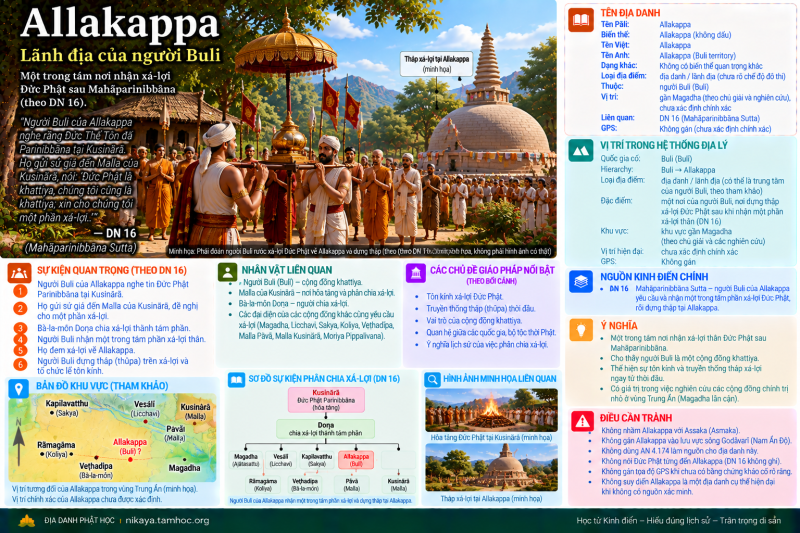Click the 'Quốc gia cổ:' field label
The height and width of the screenshot is (533, 800).
tap(620, 159)
